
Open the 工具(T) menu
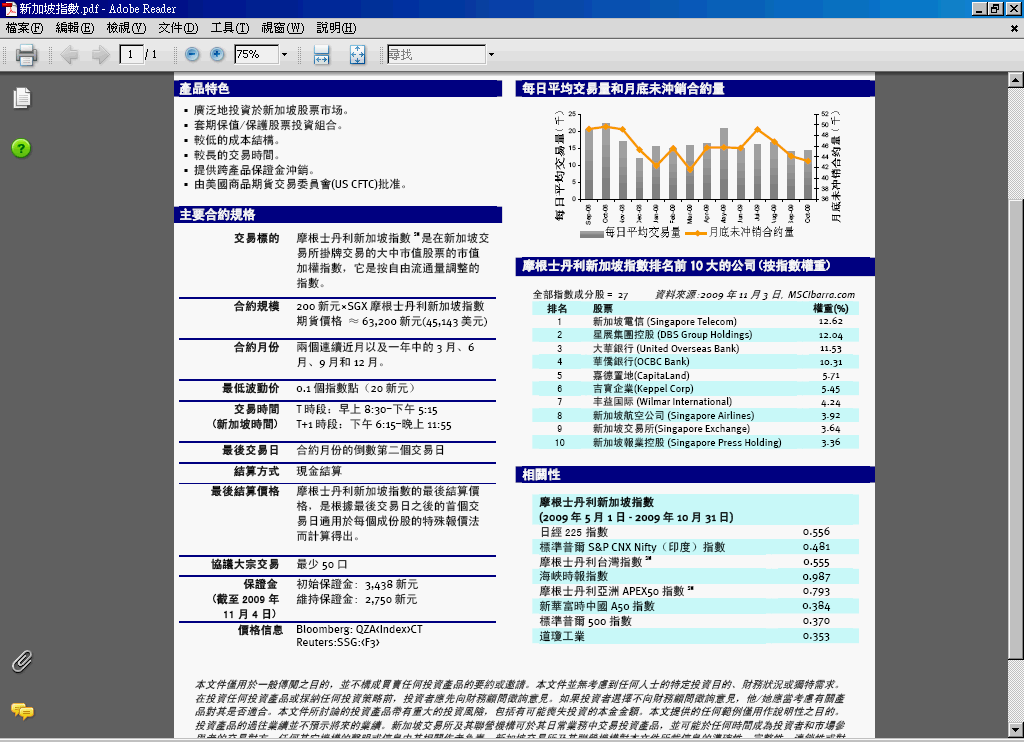[229, 28]
